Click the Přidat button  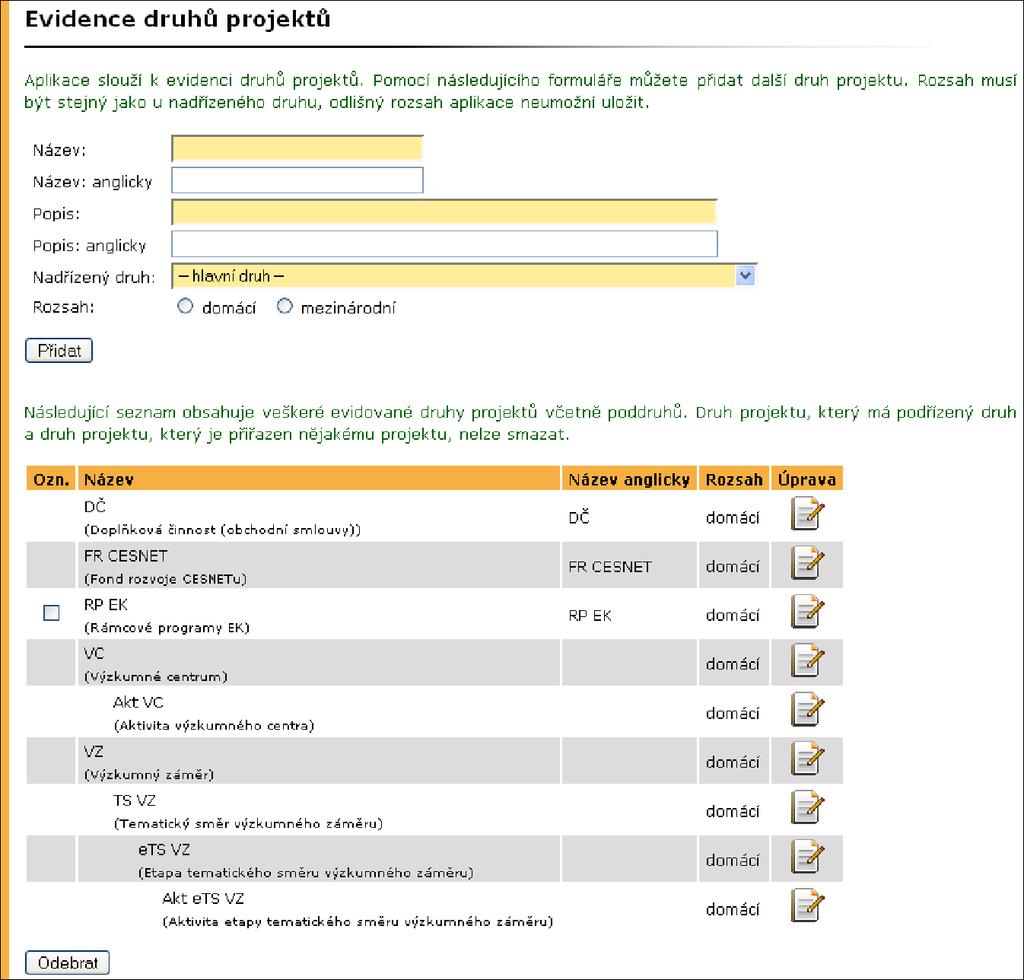(59, 351)
